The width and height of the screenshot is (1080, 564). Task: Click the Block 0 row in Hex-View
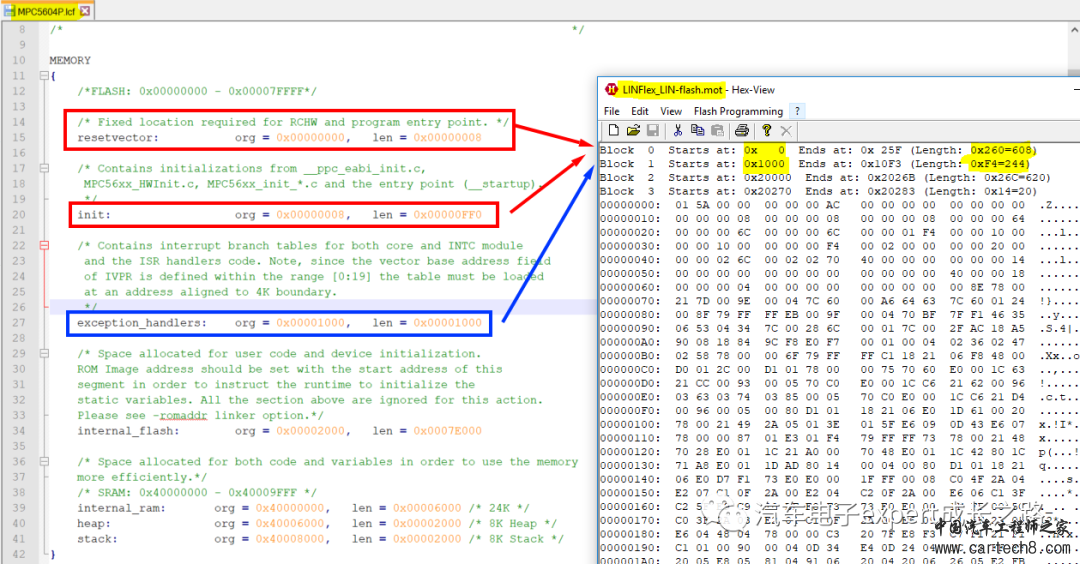(x=818, y=150)
